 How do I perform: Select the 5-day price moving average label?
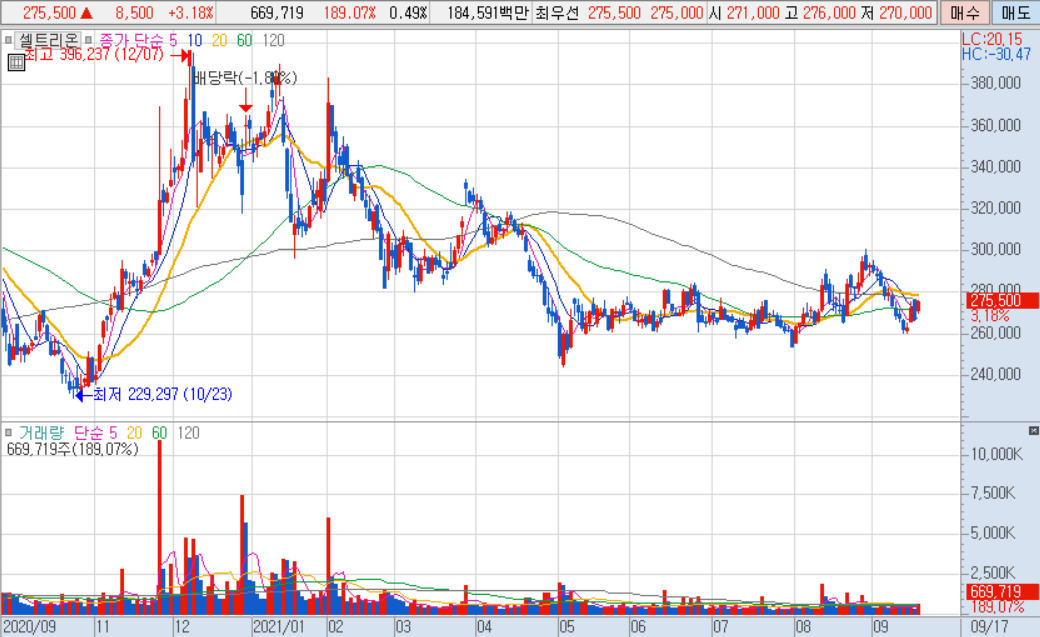coord(173,40)
